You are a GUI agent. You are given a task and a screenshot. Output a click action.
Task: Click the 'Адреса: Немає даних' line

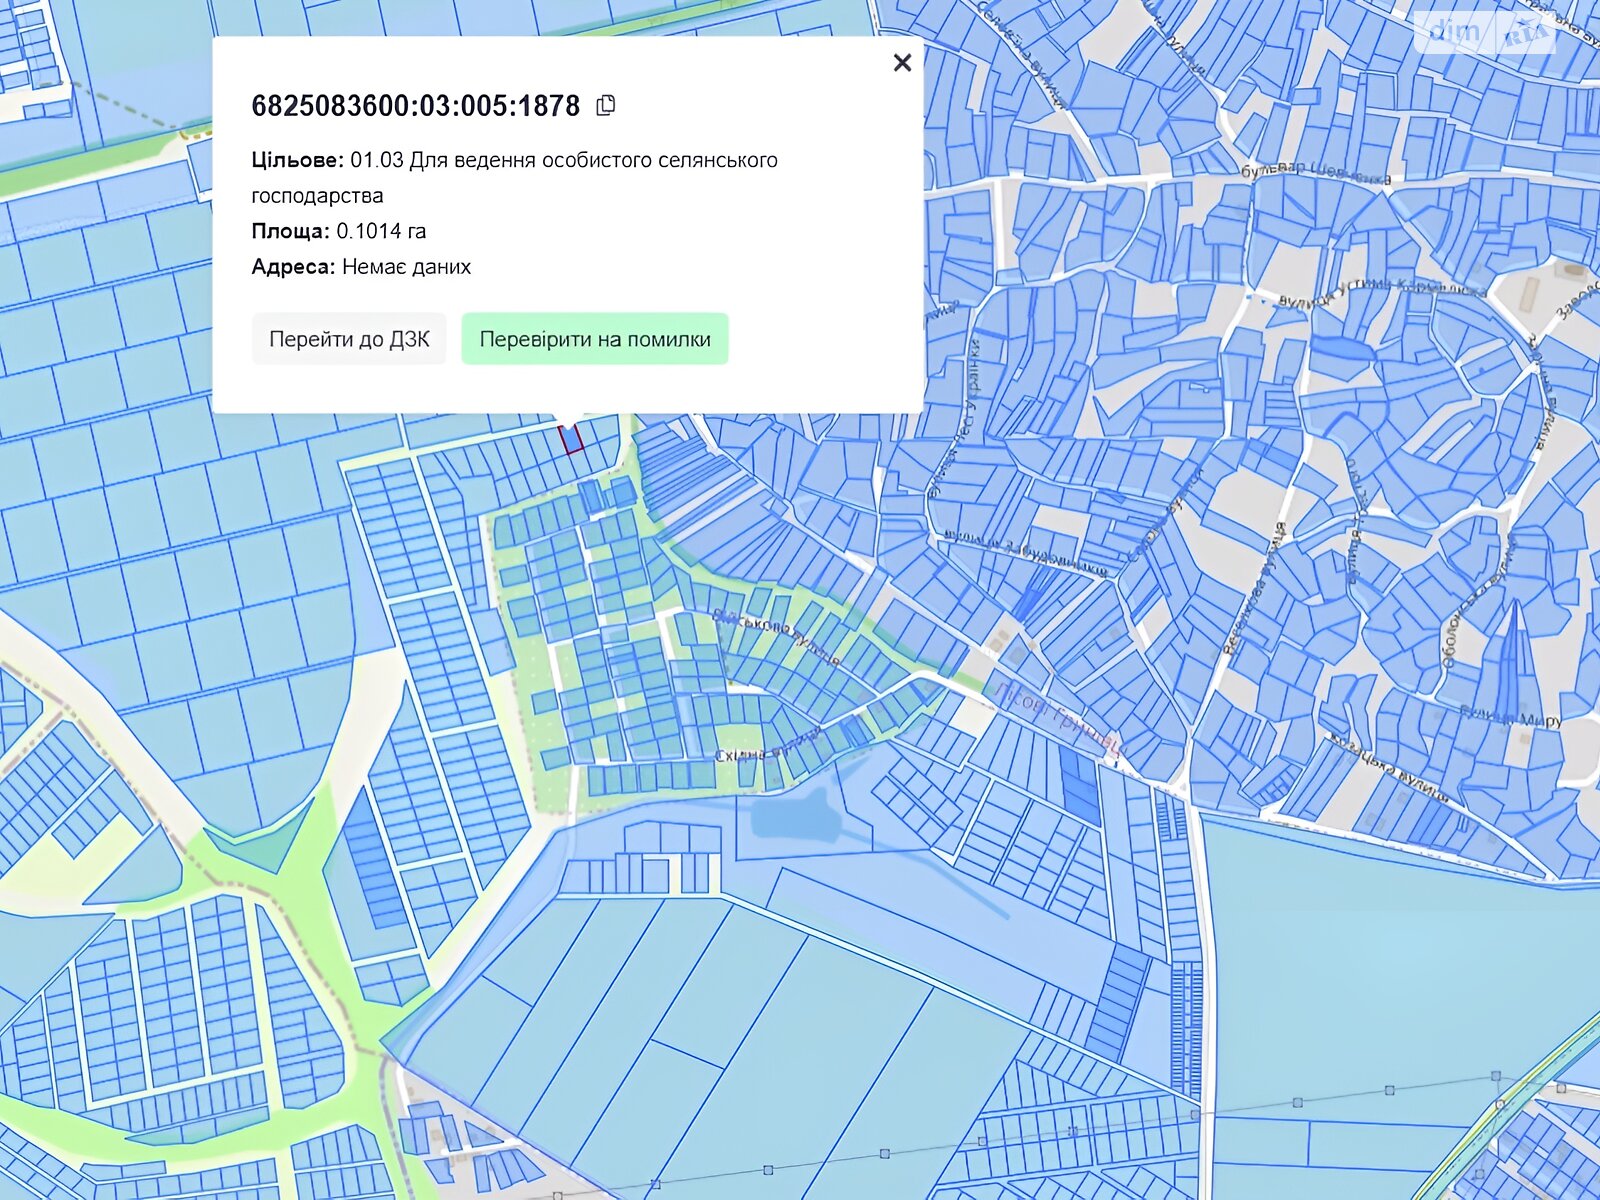[x=361, y=267]
